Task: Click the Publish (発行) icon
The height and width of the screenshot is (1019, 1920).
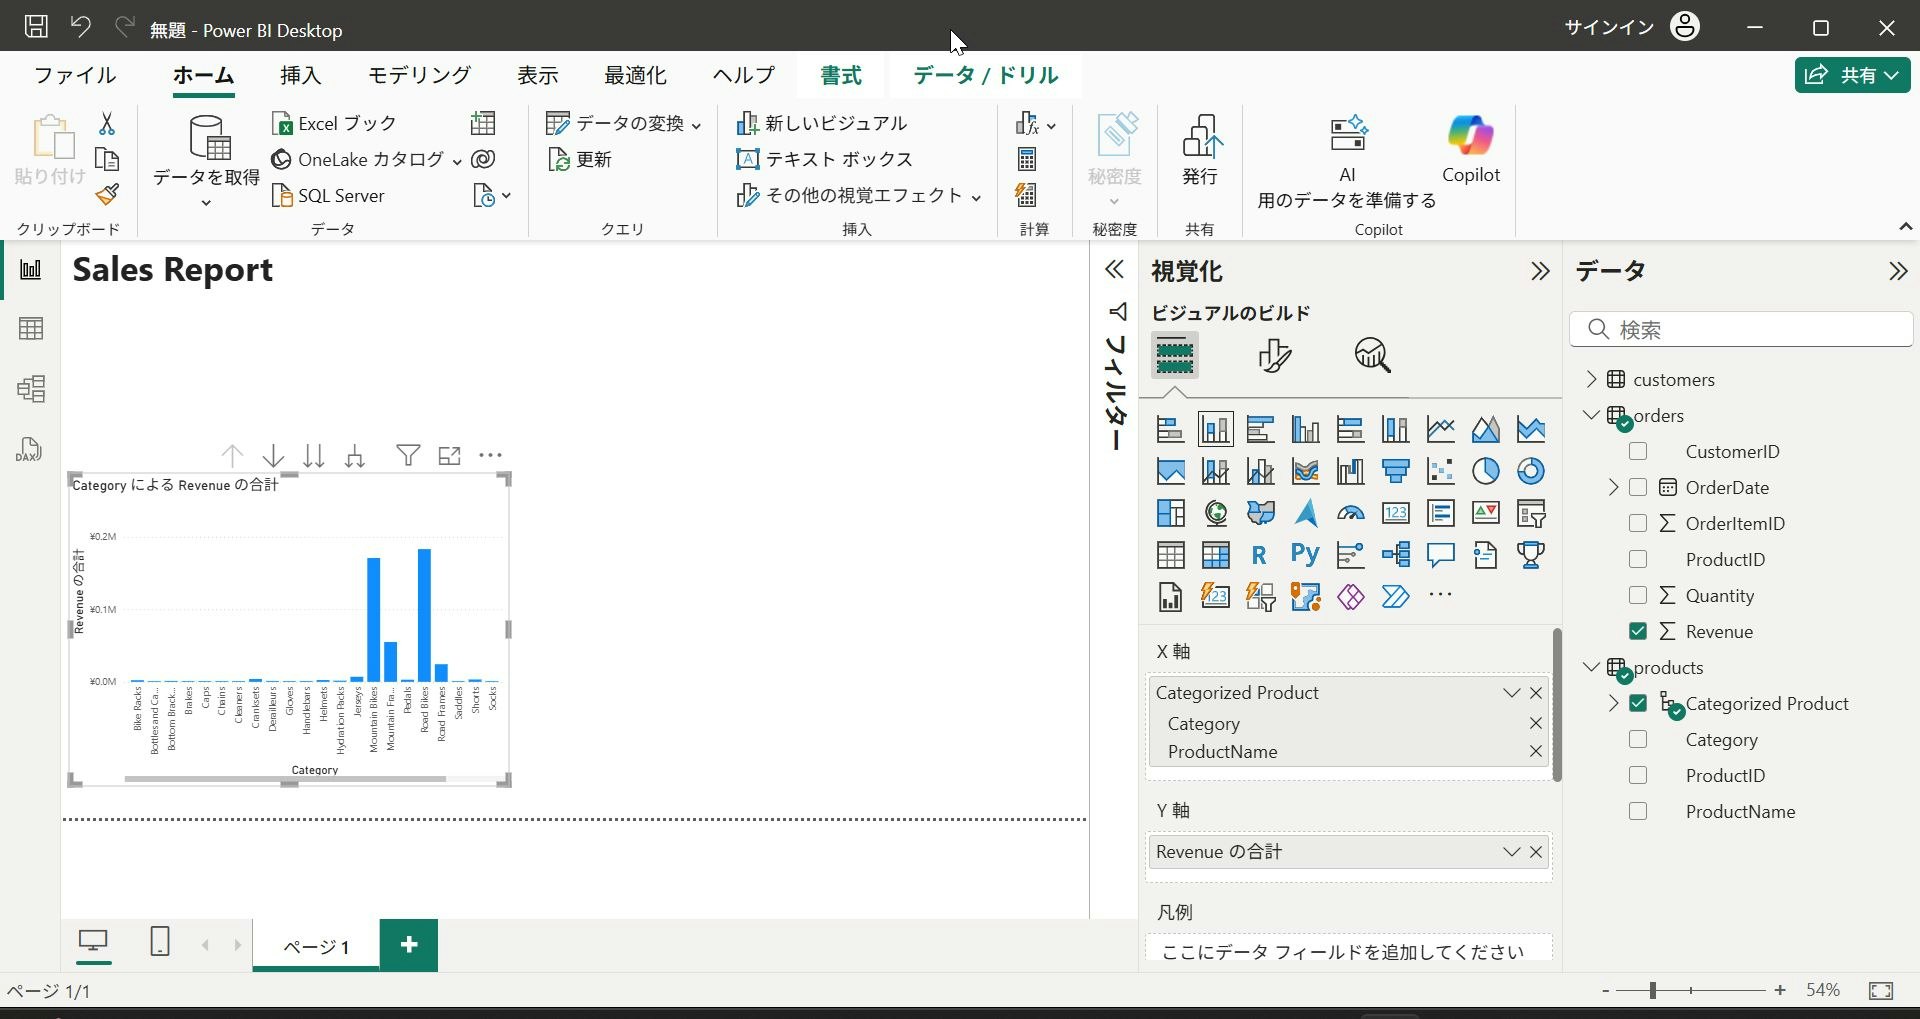Action: pos(1200,149)
